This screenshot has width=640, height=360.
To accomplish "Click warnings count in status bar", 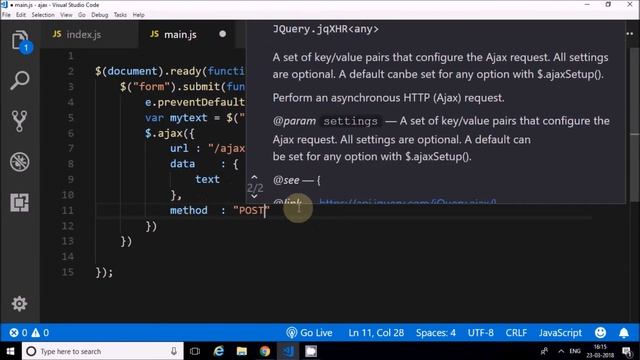I will (40, 333).
